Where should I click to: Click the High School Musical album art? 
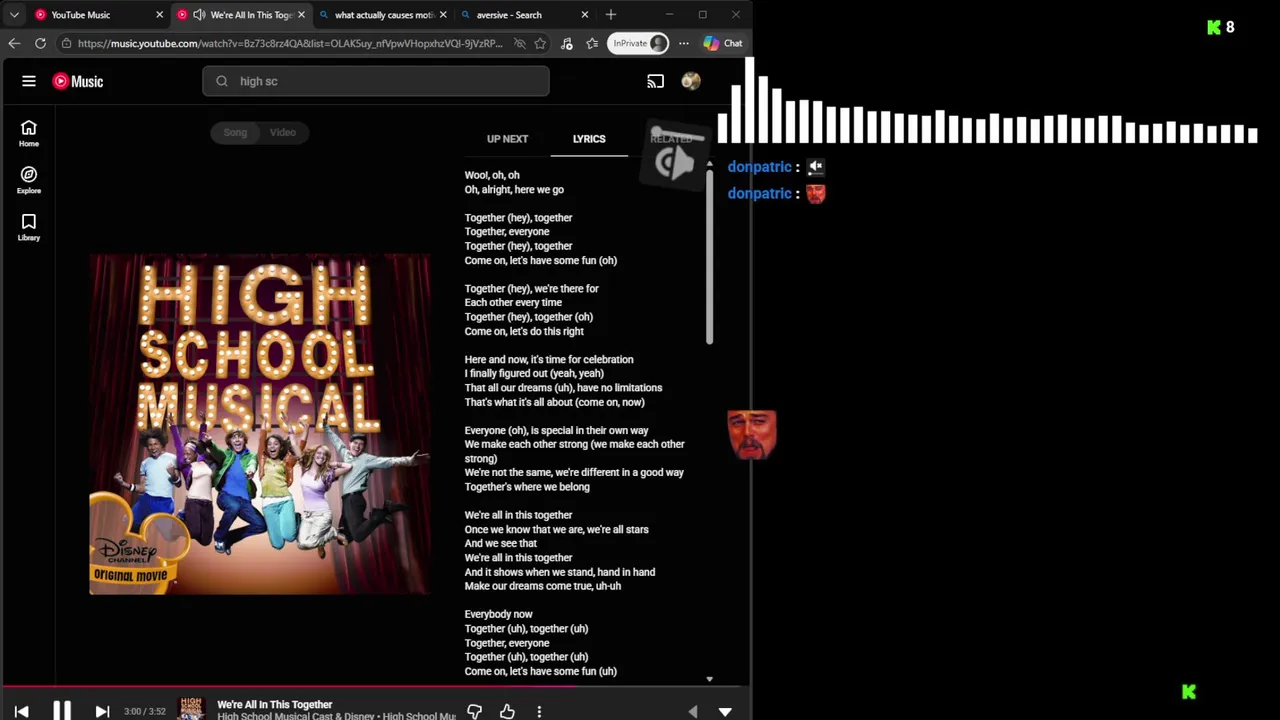tap(260, 424)
